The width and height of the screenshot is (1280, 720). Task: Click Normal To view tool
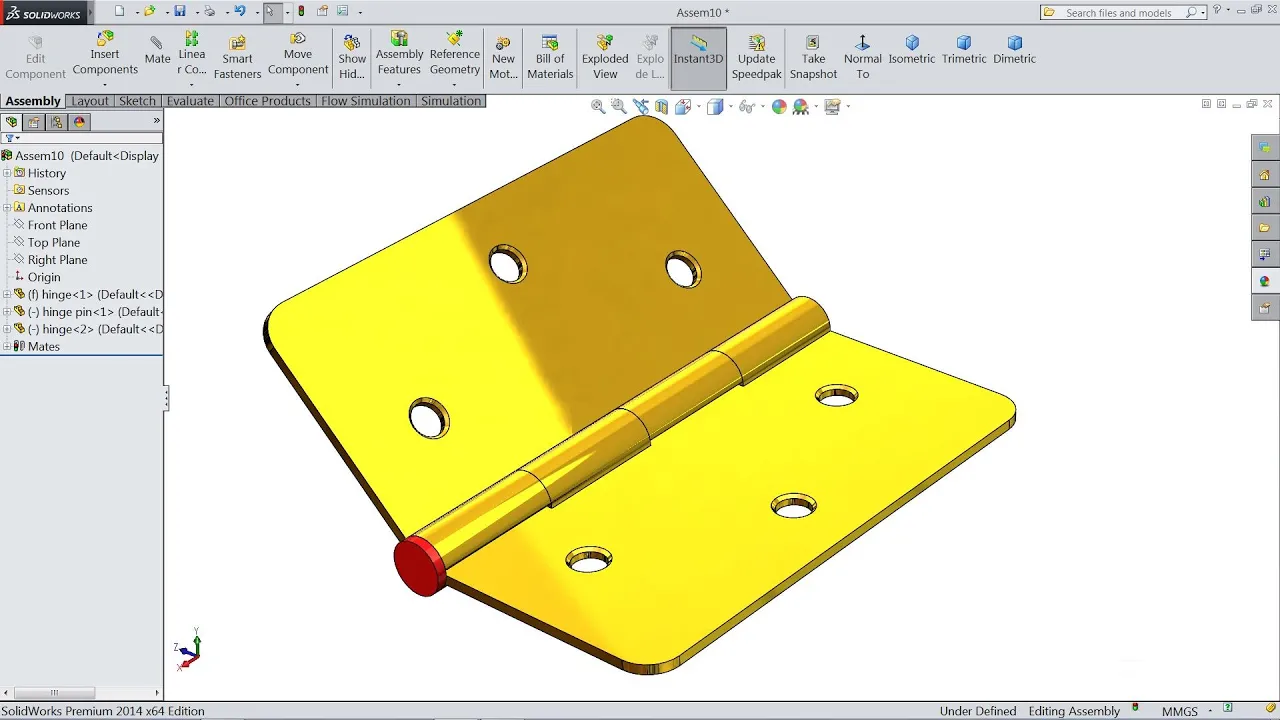click(x=862, y=57)
